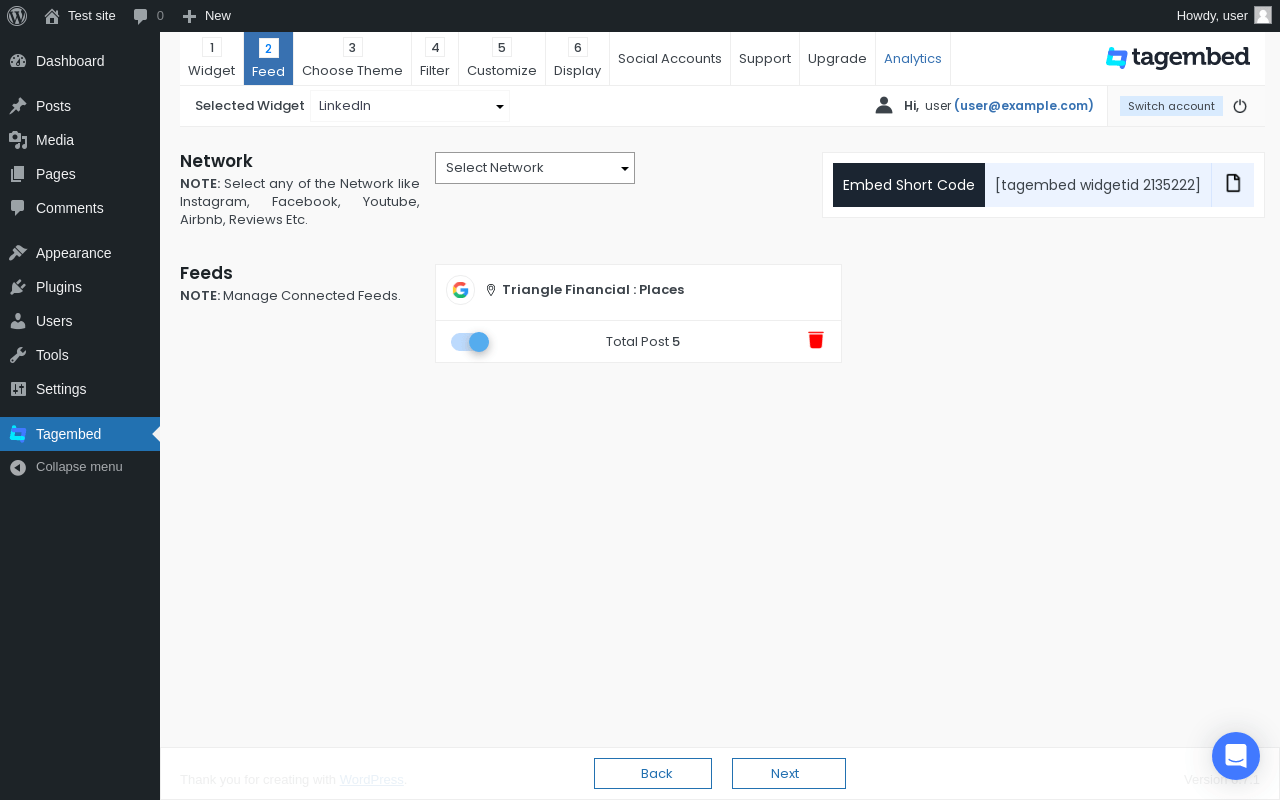This screenshot has height=800, width=1280.
Task: Click the user@example.com email link
Action: 1023,106
